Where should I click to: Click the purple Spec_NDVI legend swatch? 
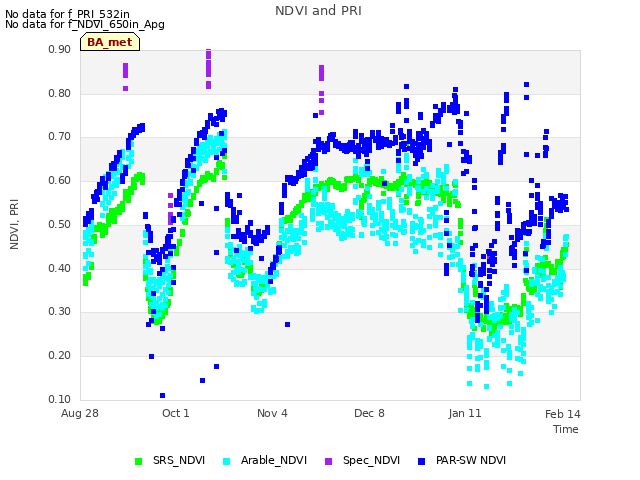(x=328, y=461)
